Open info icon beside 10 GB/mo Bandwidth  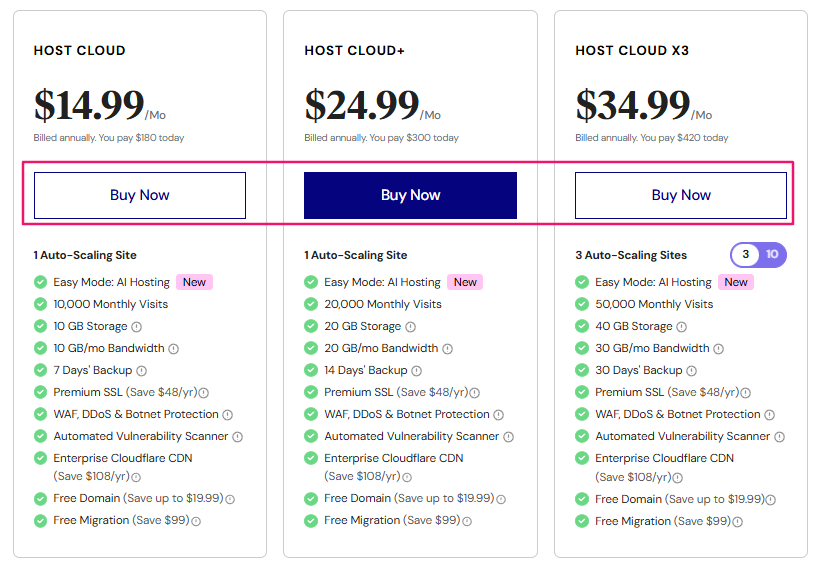click(x=174, y=349)
